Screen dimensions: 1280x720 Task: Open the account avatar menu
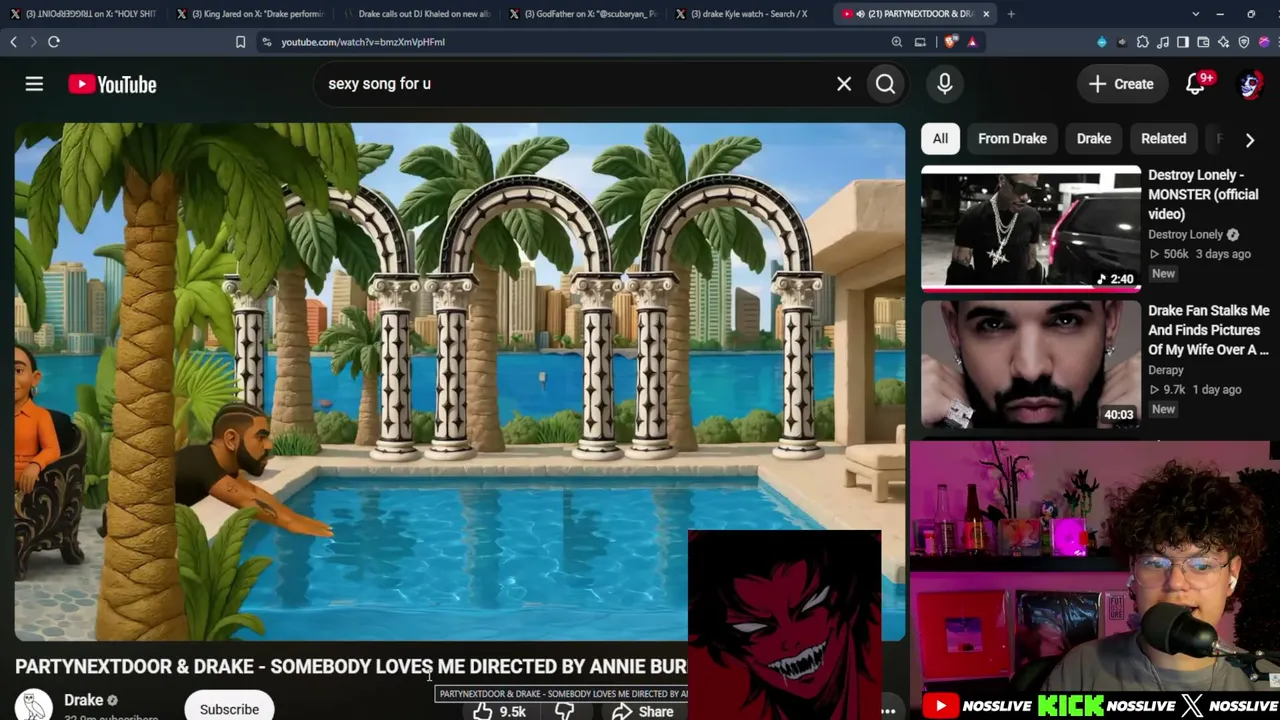[x=1250, y=84]
